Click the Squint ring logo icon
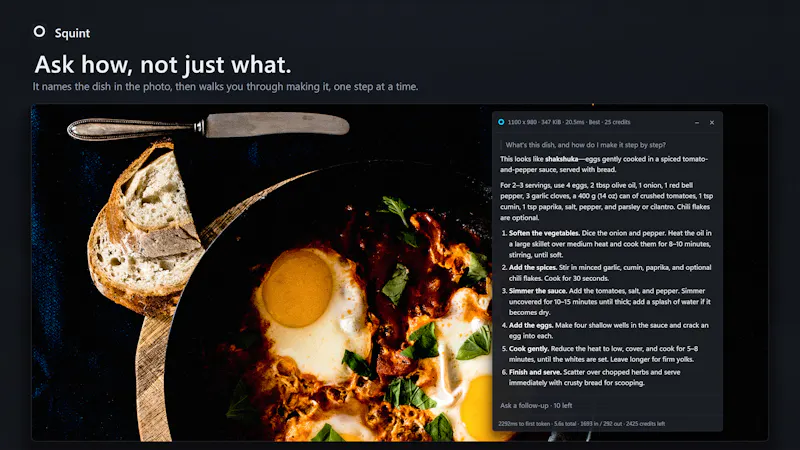 point(39,32)
